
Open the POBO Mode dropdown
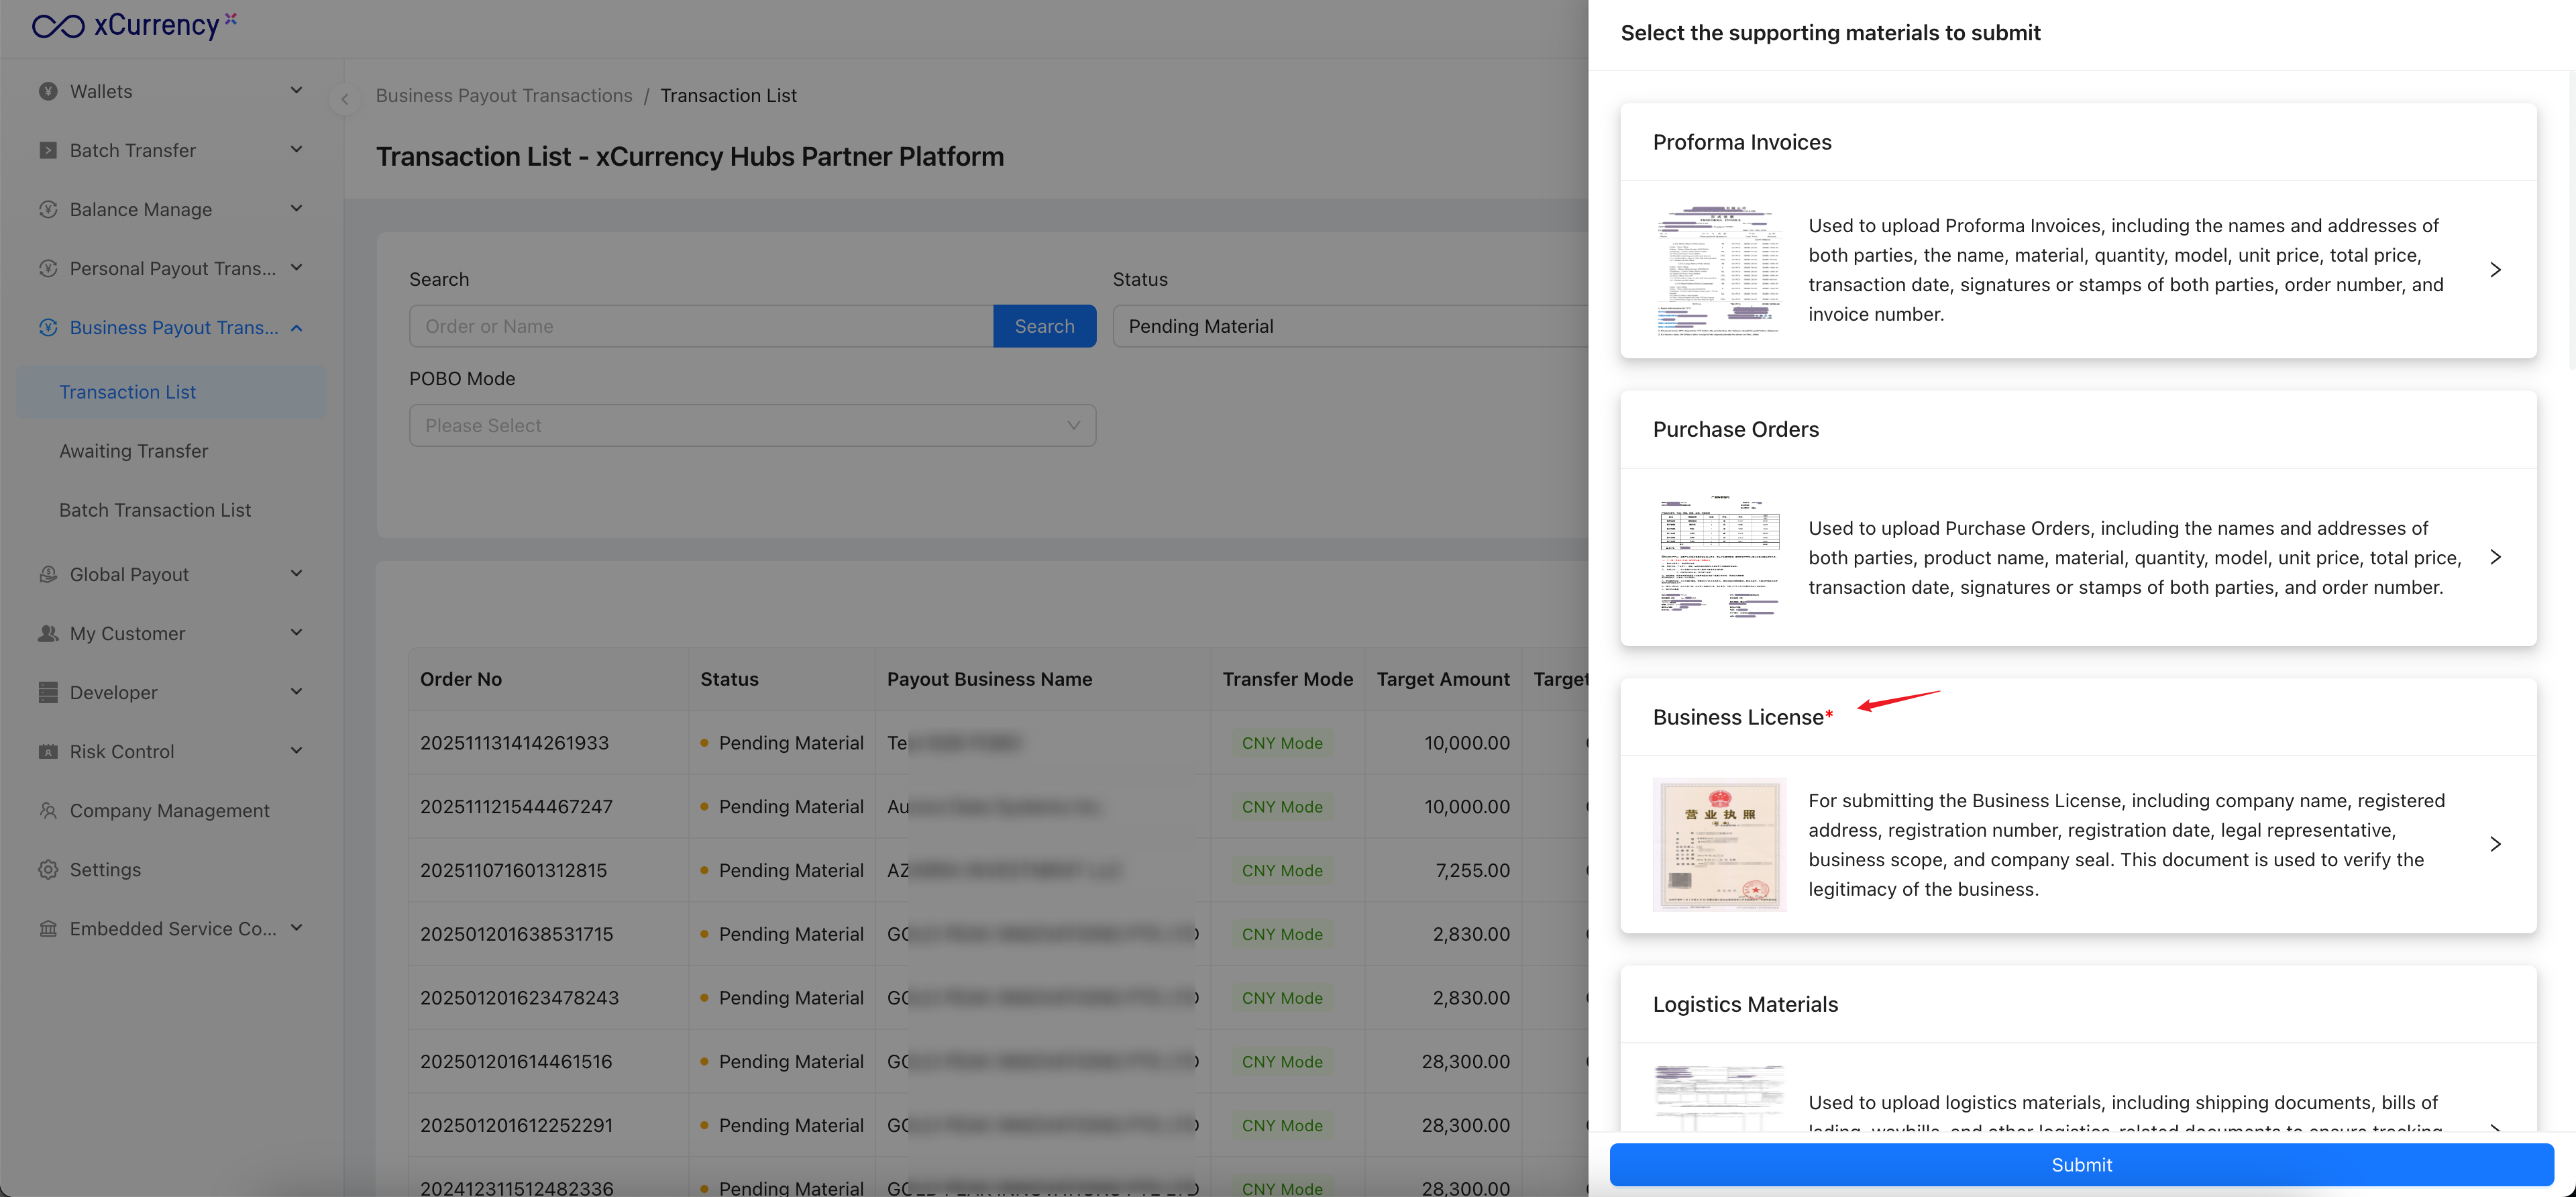tap(752, 425)
